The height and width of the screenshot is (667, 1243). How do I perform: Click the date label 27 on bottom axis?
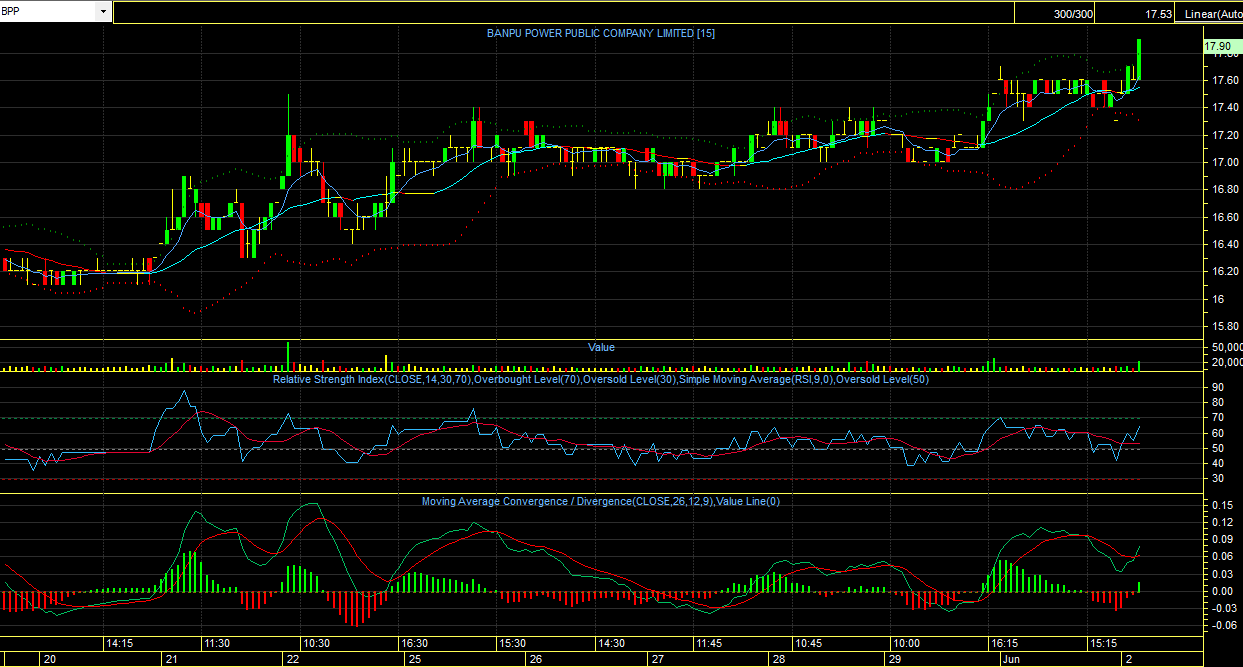tap(657, 660)
